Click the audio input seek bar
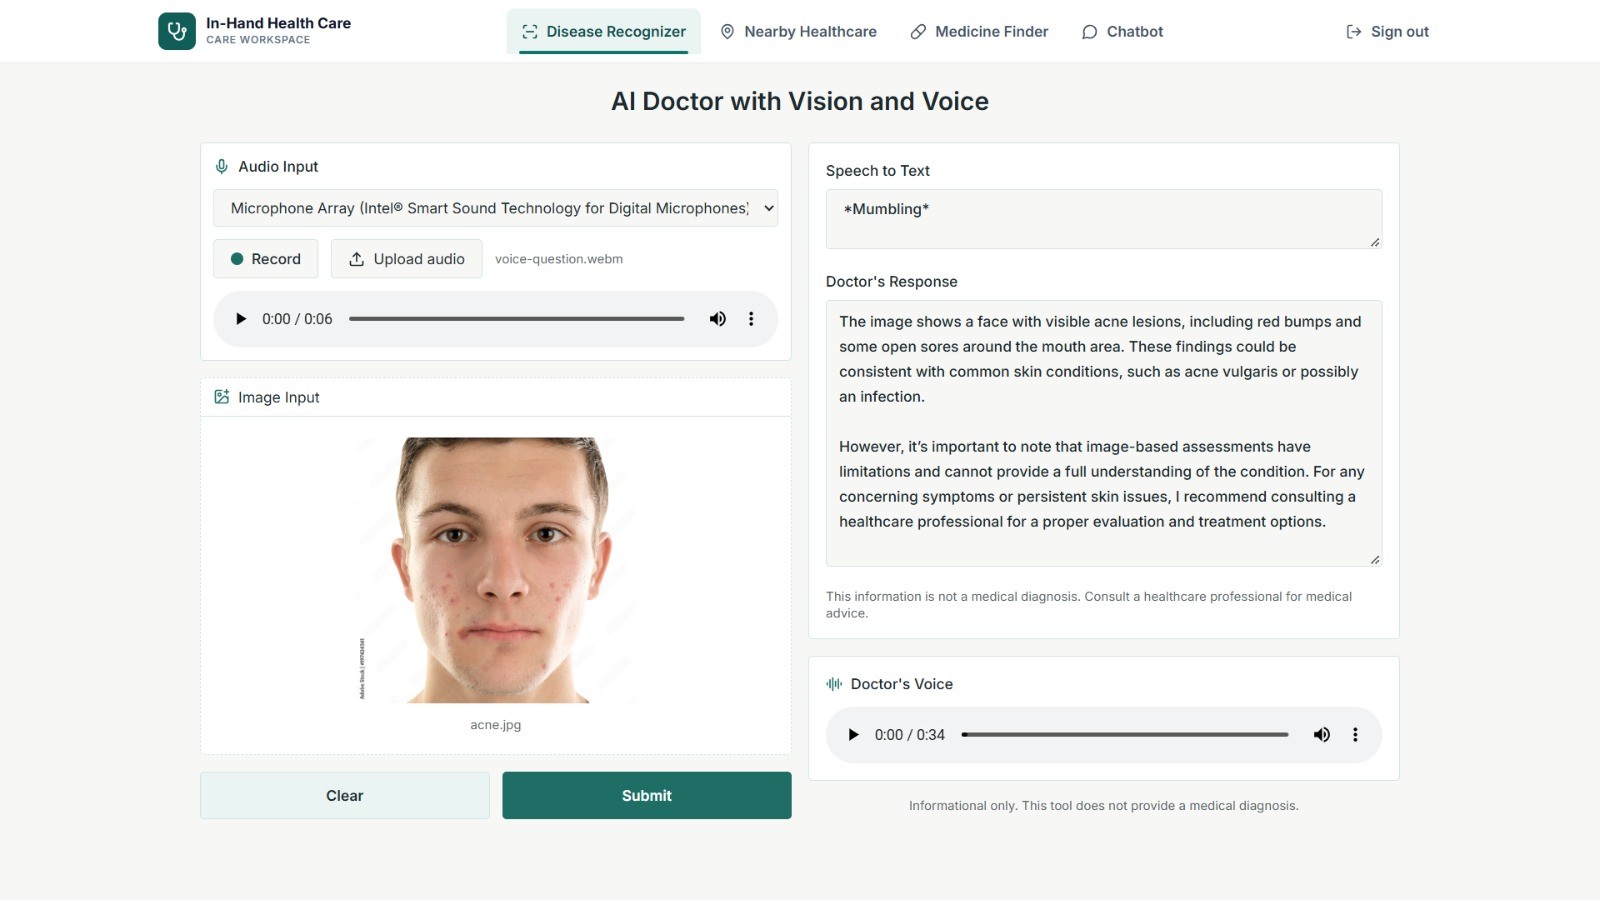Screen dimensions: 1600x900 (517, 319)
